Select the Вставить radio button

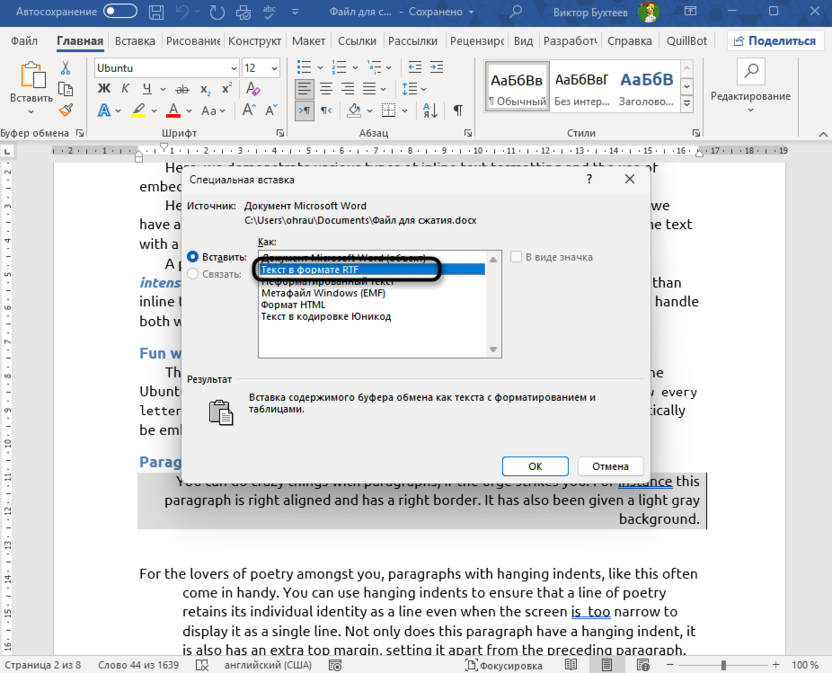[193, 257]
